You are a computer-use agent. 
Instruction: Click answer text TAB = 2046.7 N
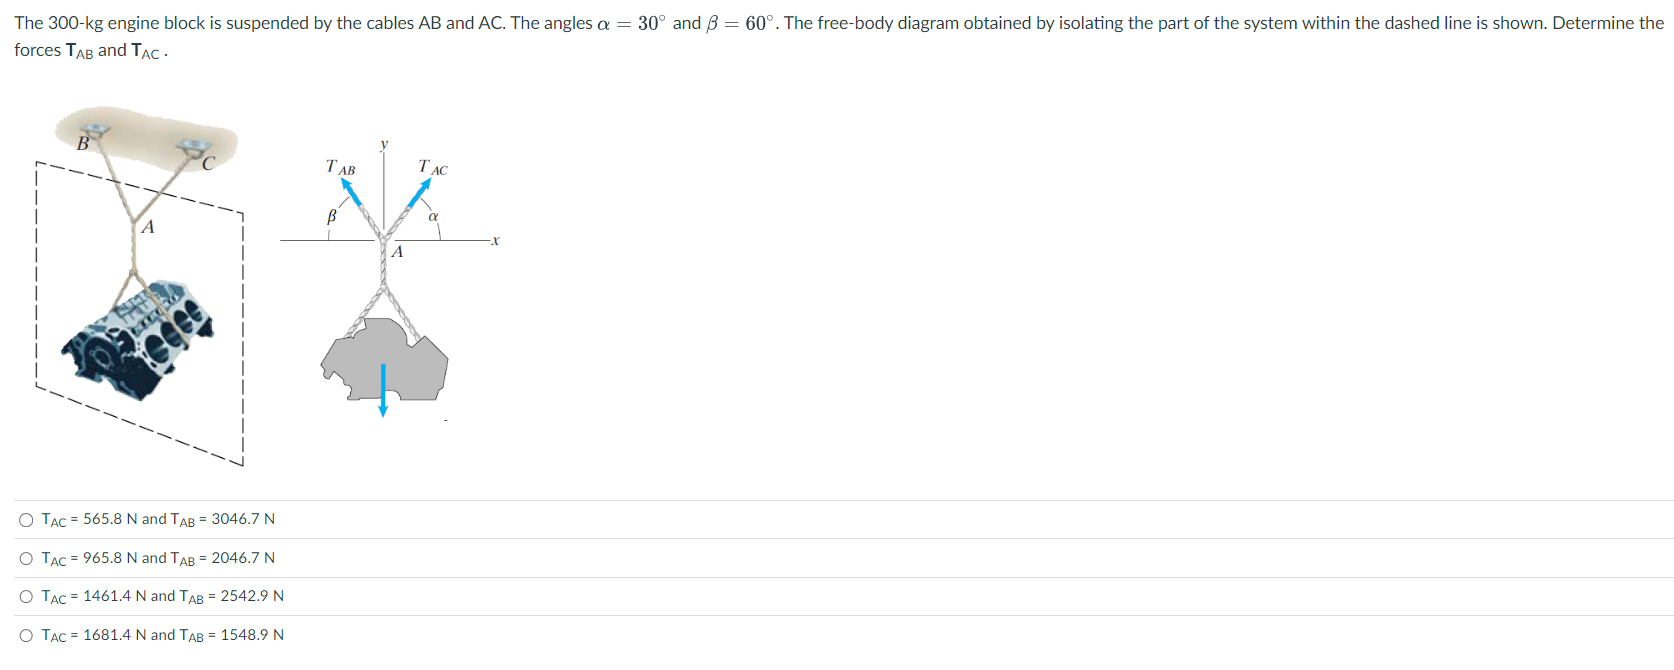(222, 558)
